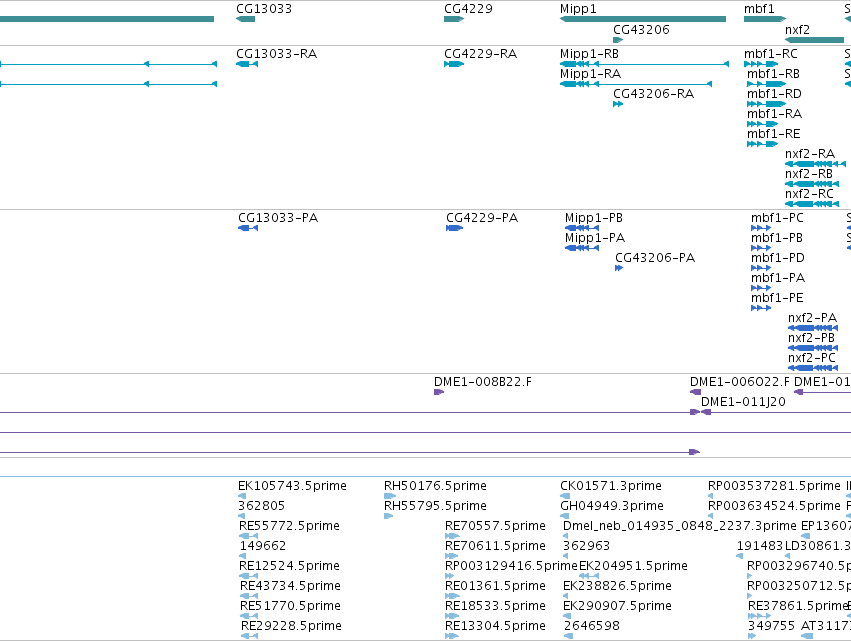Screen dimensions: 851x641
Task: Open EST RP003537281.5prime
Action: (x=774, y=486)
